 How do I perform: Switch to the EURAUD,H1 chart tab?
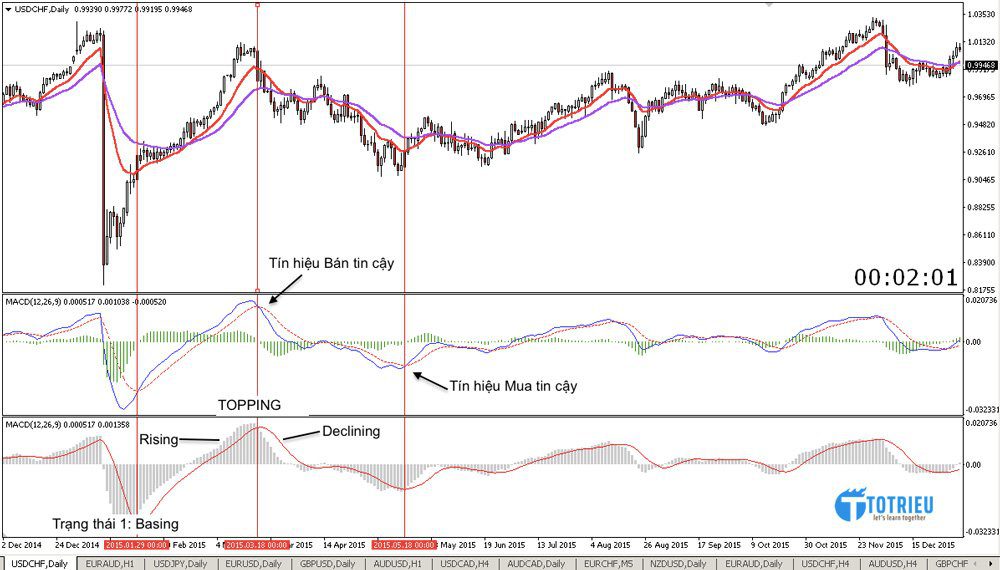pyautogui.click(x=110, y=563)
